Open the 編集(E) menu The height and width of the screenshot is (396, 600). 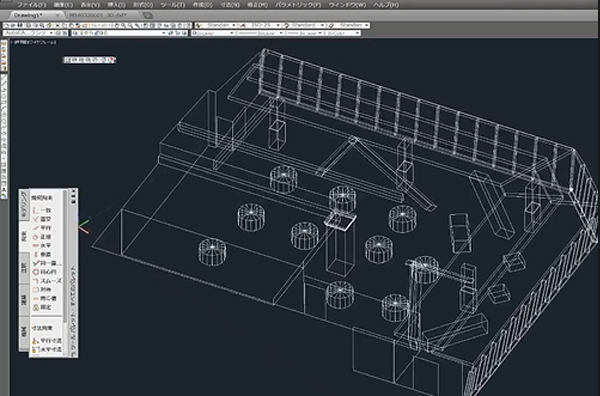tap(63, 5)
